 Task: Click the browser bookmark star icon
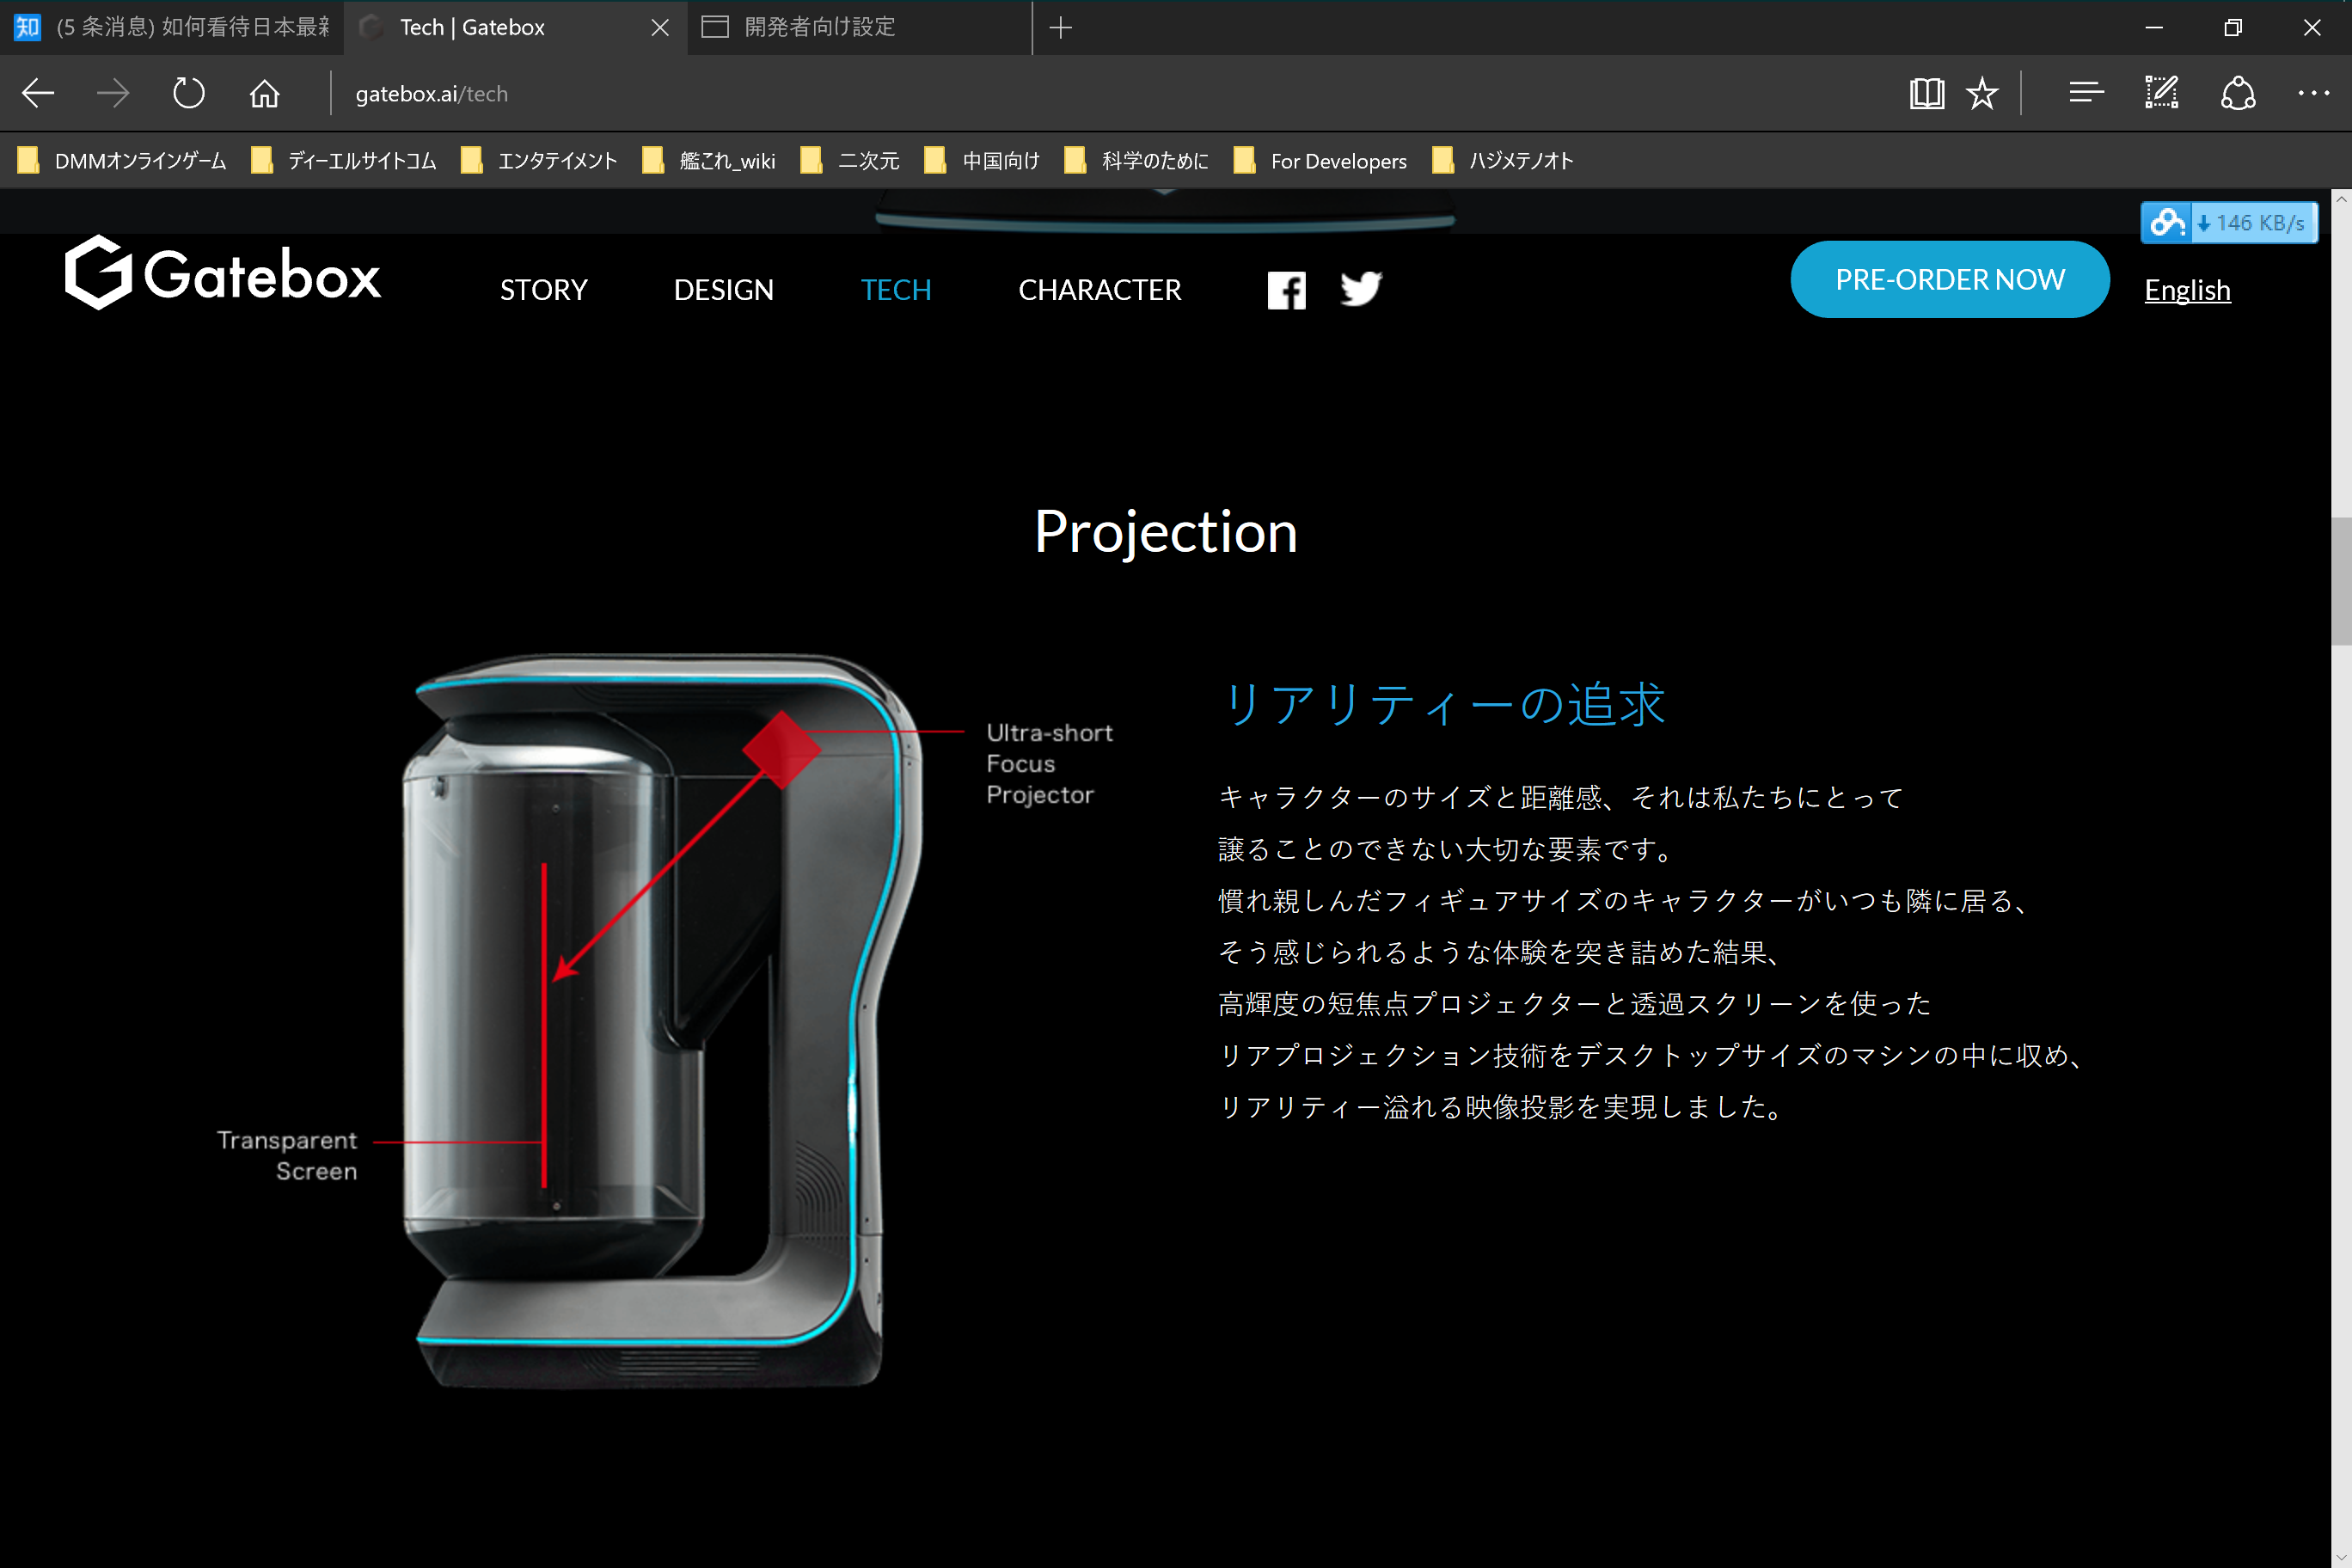click(1981, 95)
